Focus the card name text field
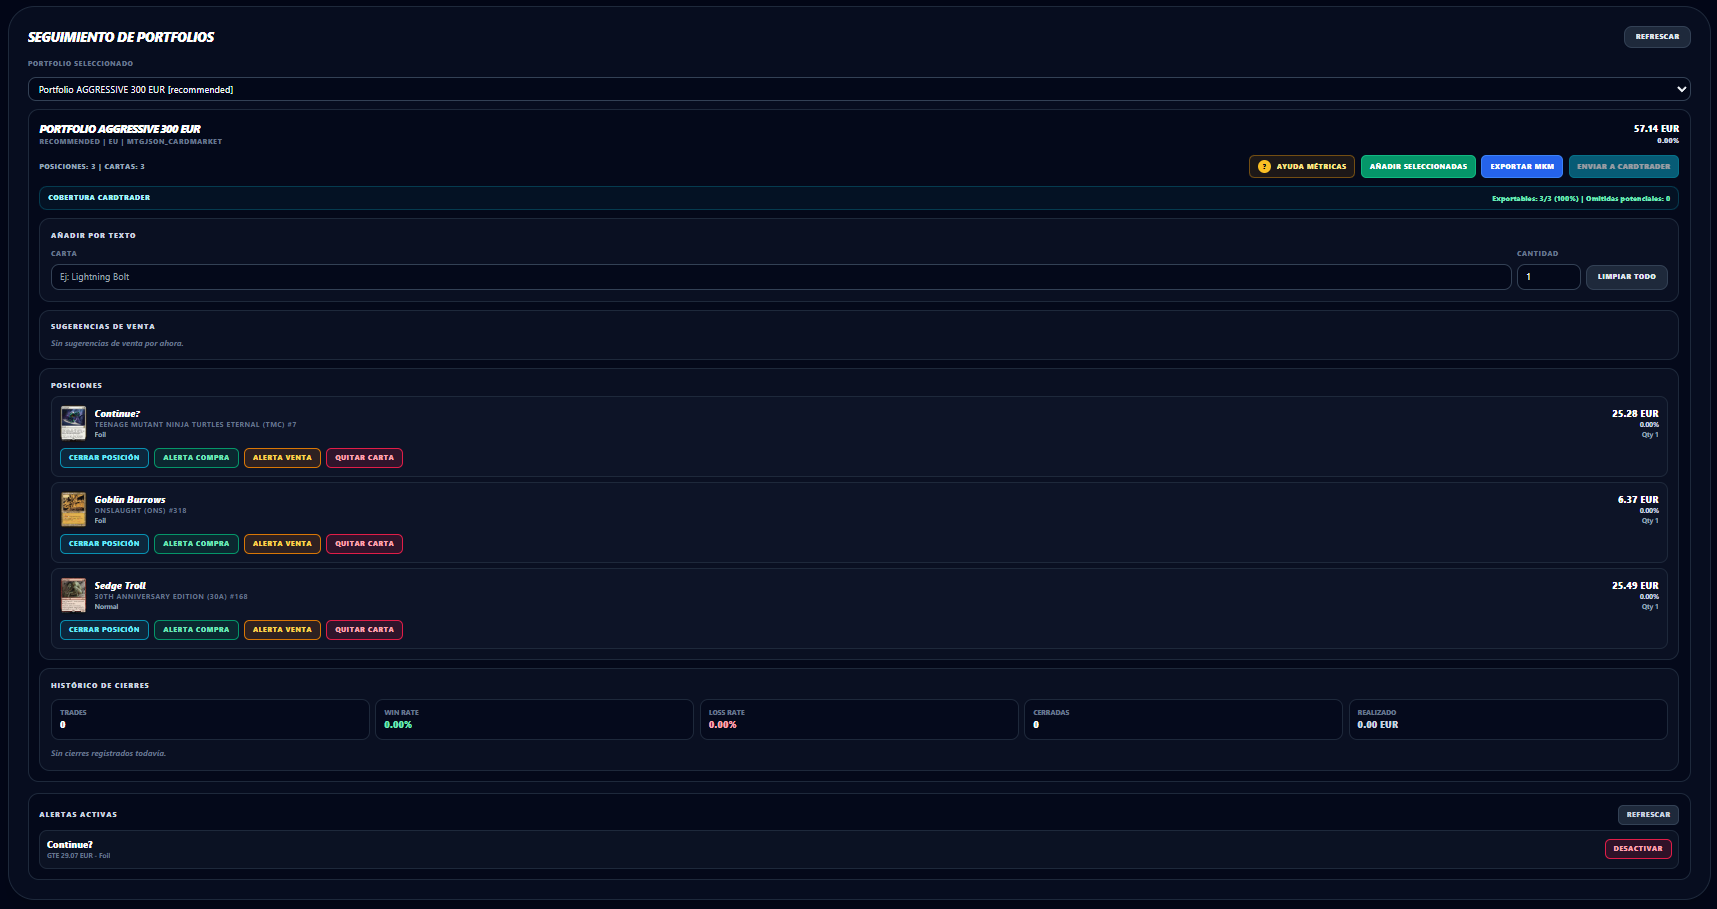The image size is (1717, 909). click(780, 277)
